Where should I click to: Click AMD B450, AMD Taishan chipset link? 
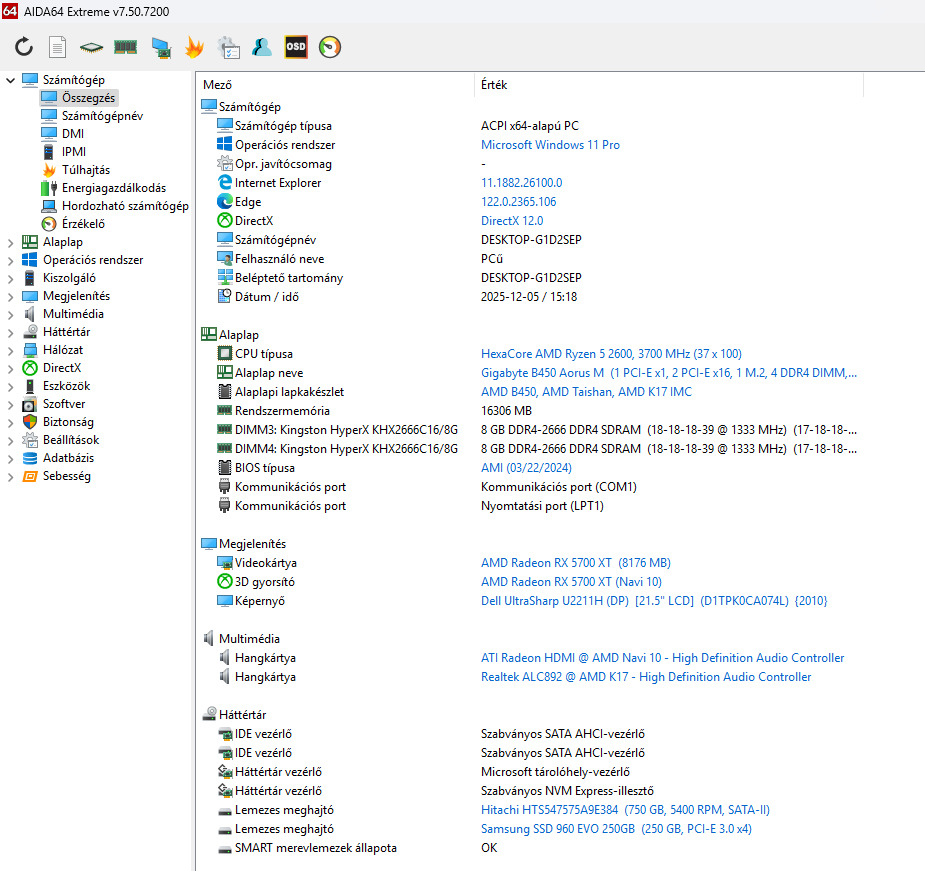tap(586, 392)
